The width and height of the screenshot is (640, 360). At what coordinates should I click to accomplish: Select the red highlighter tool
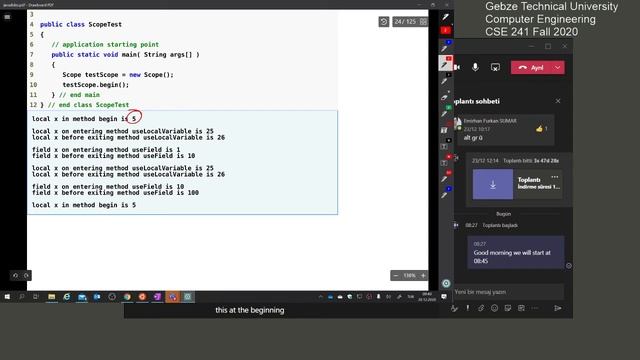(445, 31)
